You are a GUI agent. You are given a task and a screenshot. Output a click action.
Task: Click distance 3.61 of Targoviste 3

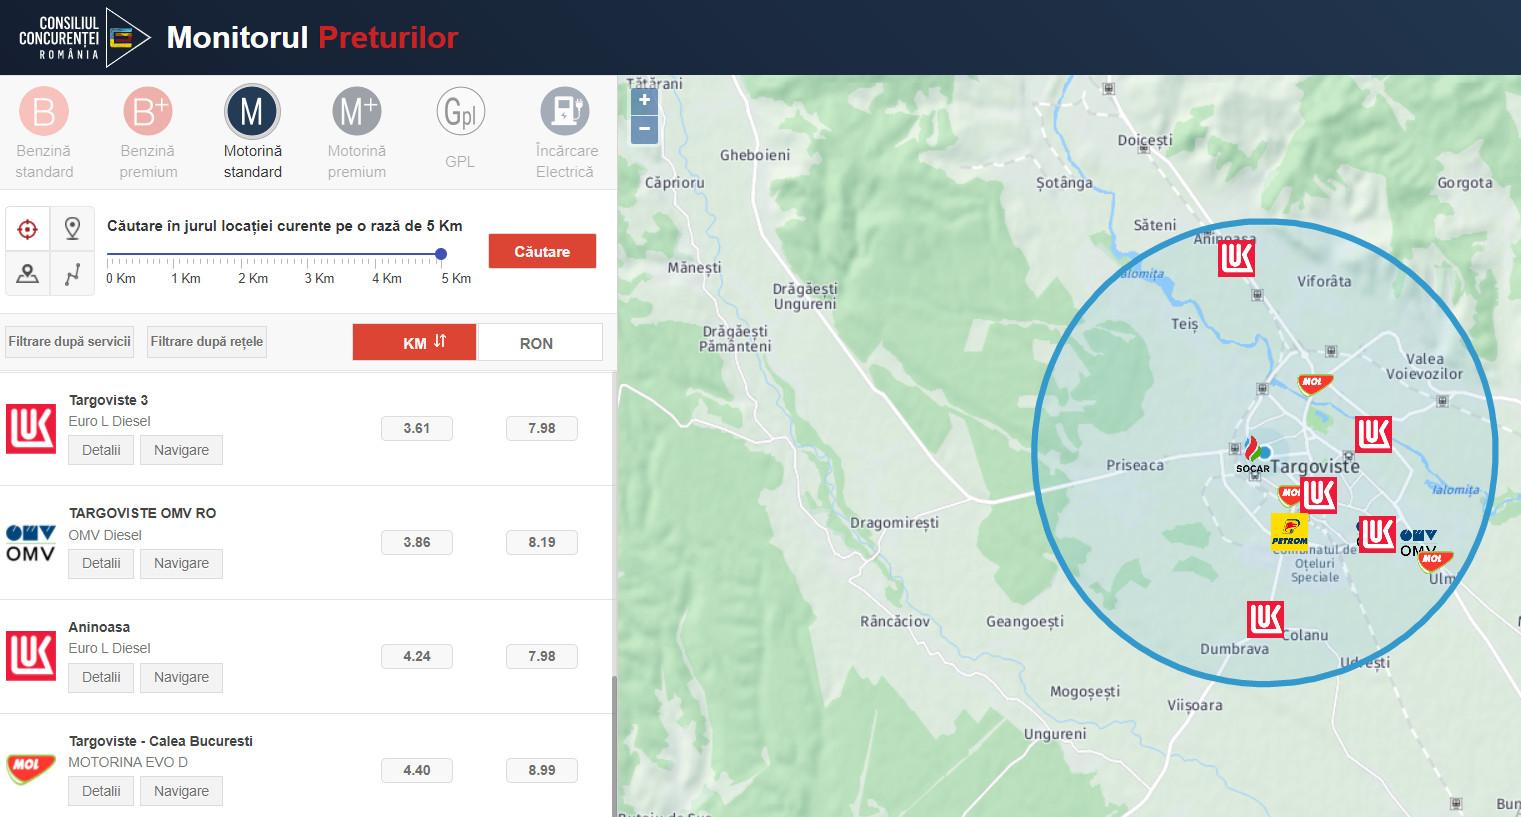(x=417, y=428)
